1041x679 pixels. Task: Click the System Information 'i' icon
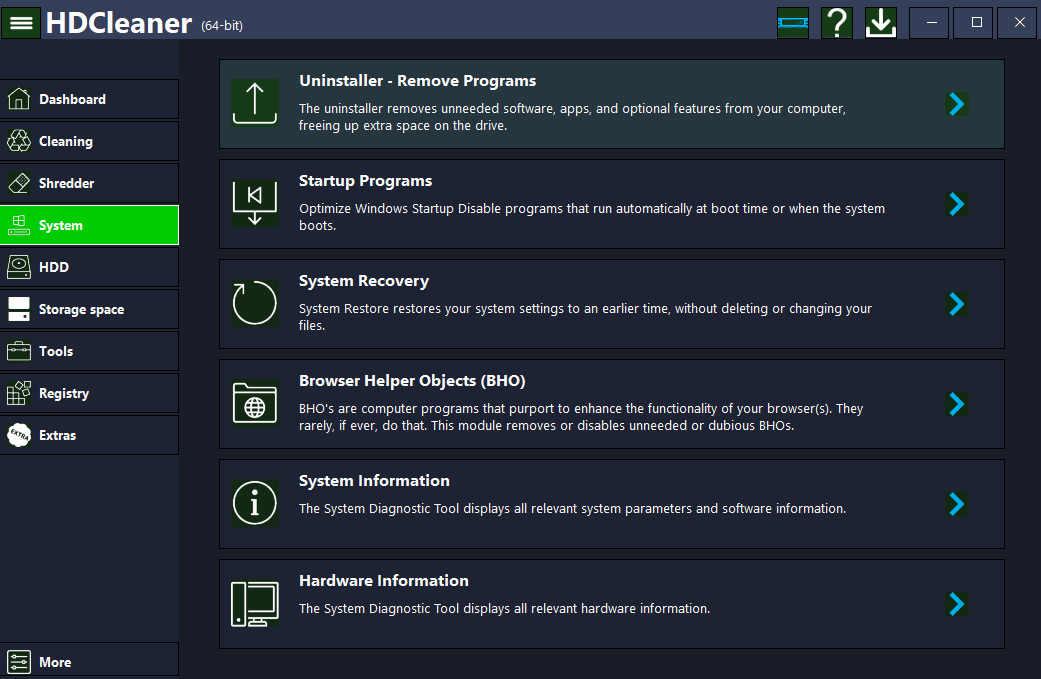point(255,503)
